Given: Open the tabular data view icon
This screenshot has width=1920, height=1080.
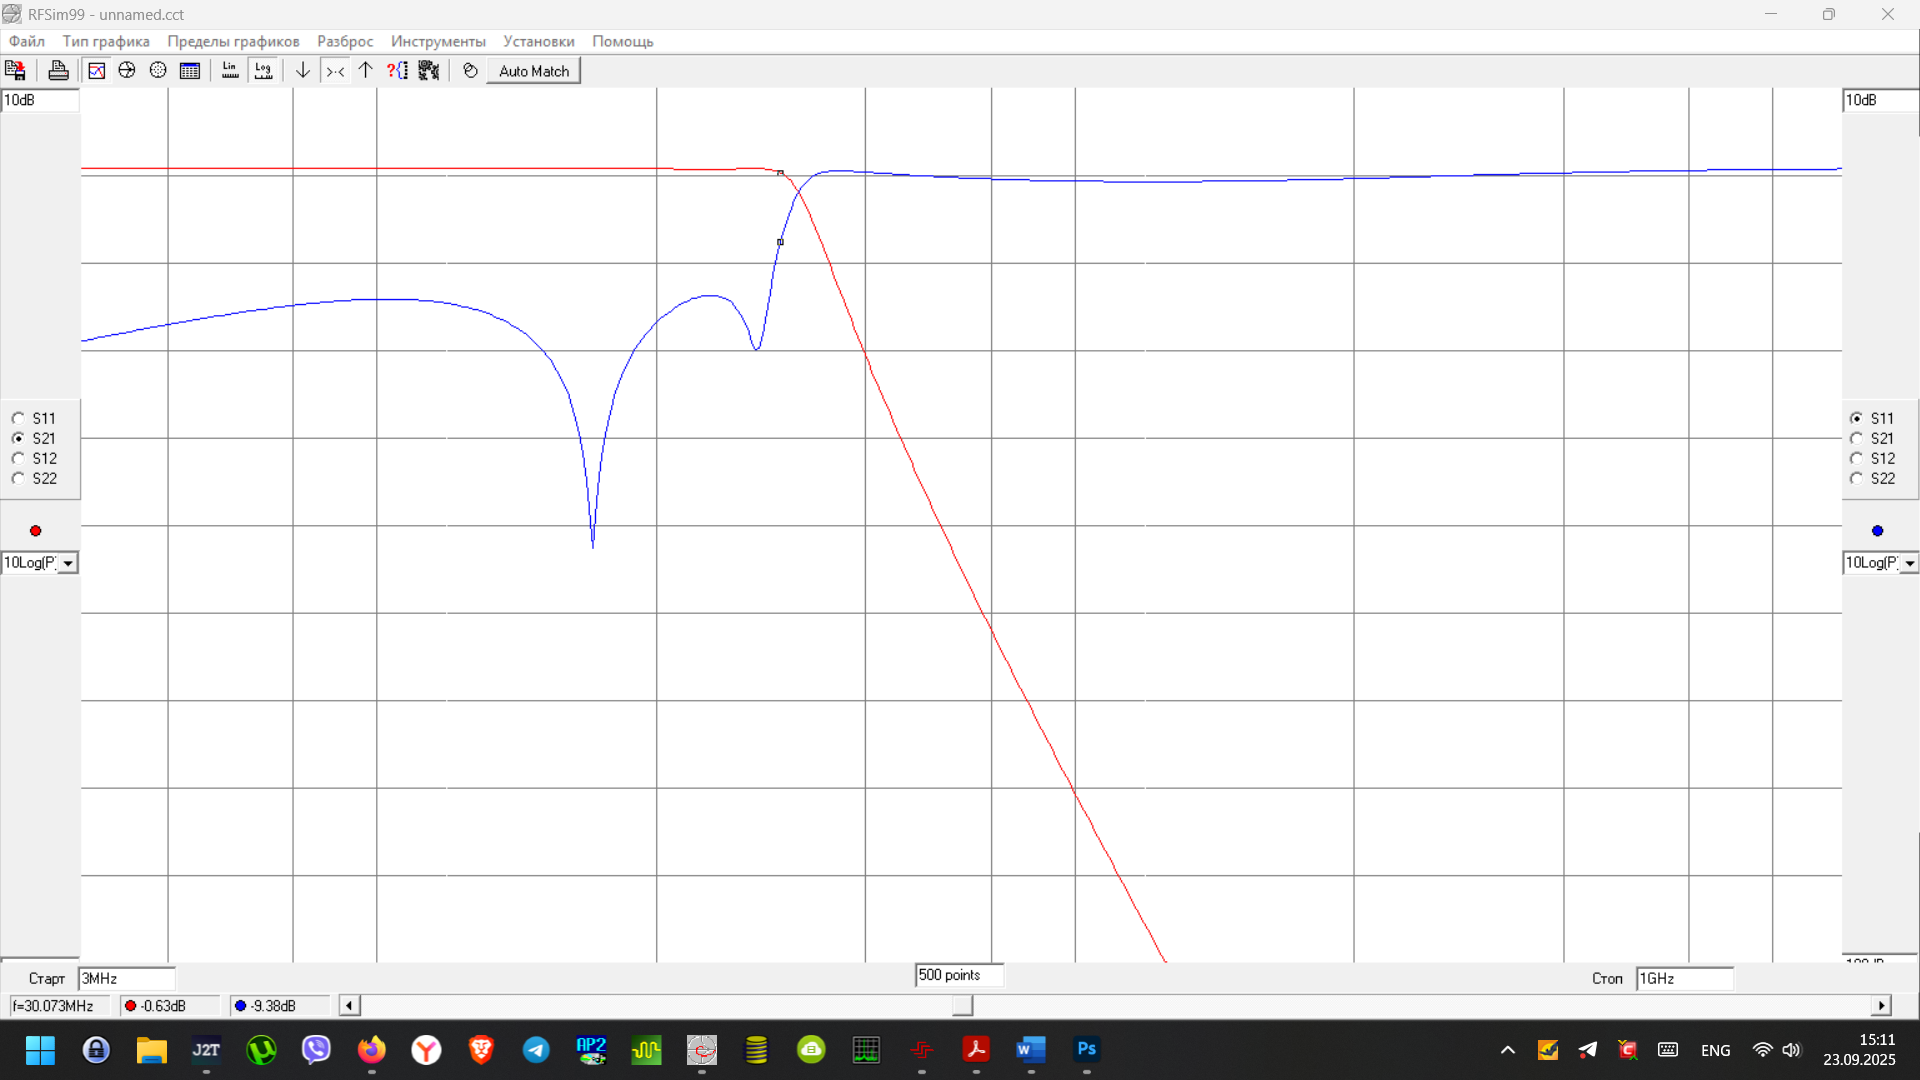Looking at the screenshot, I should pyautogui.click(x=190, y=71).
